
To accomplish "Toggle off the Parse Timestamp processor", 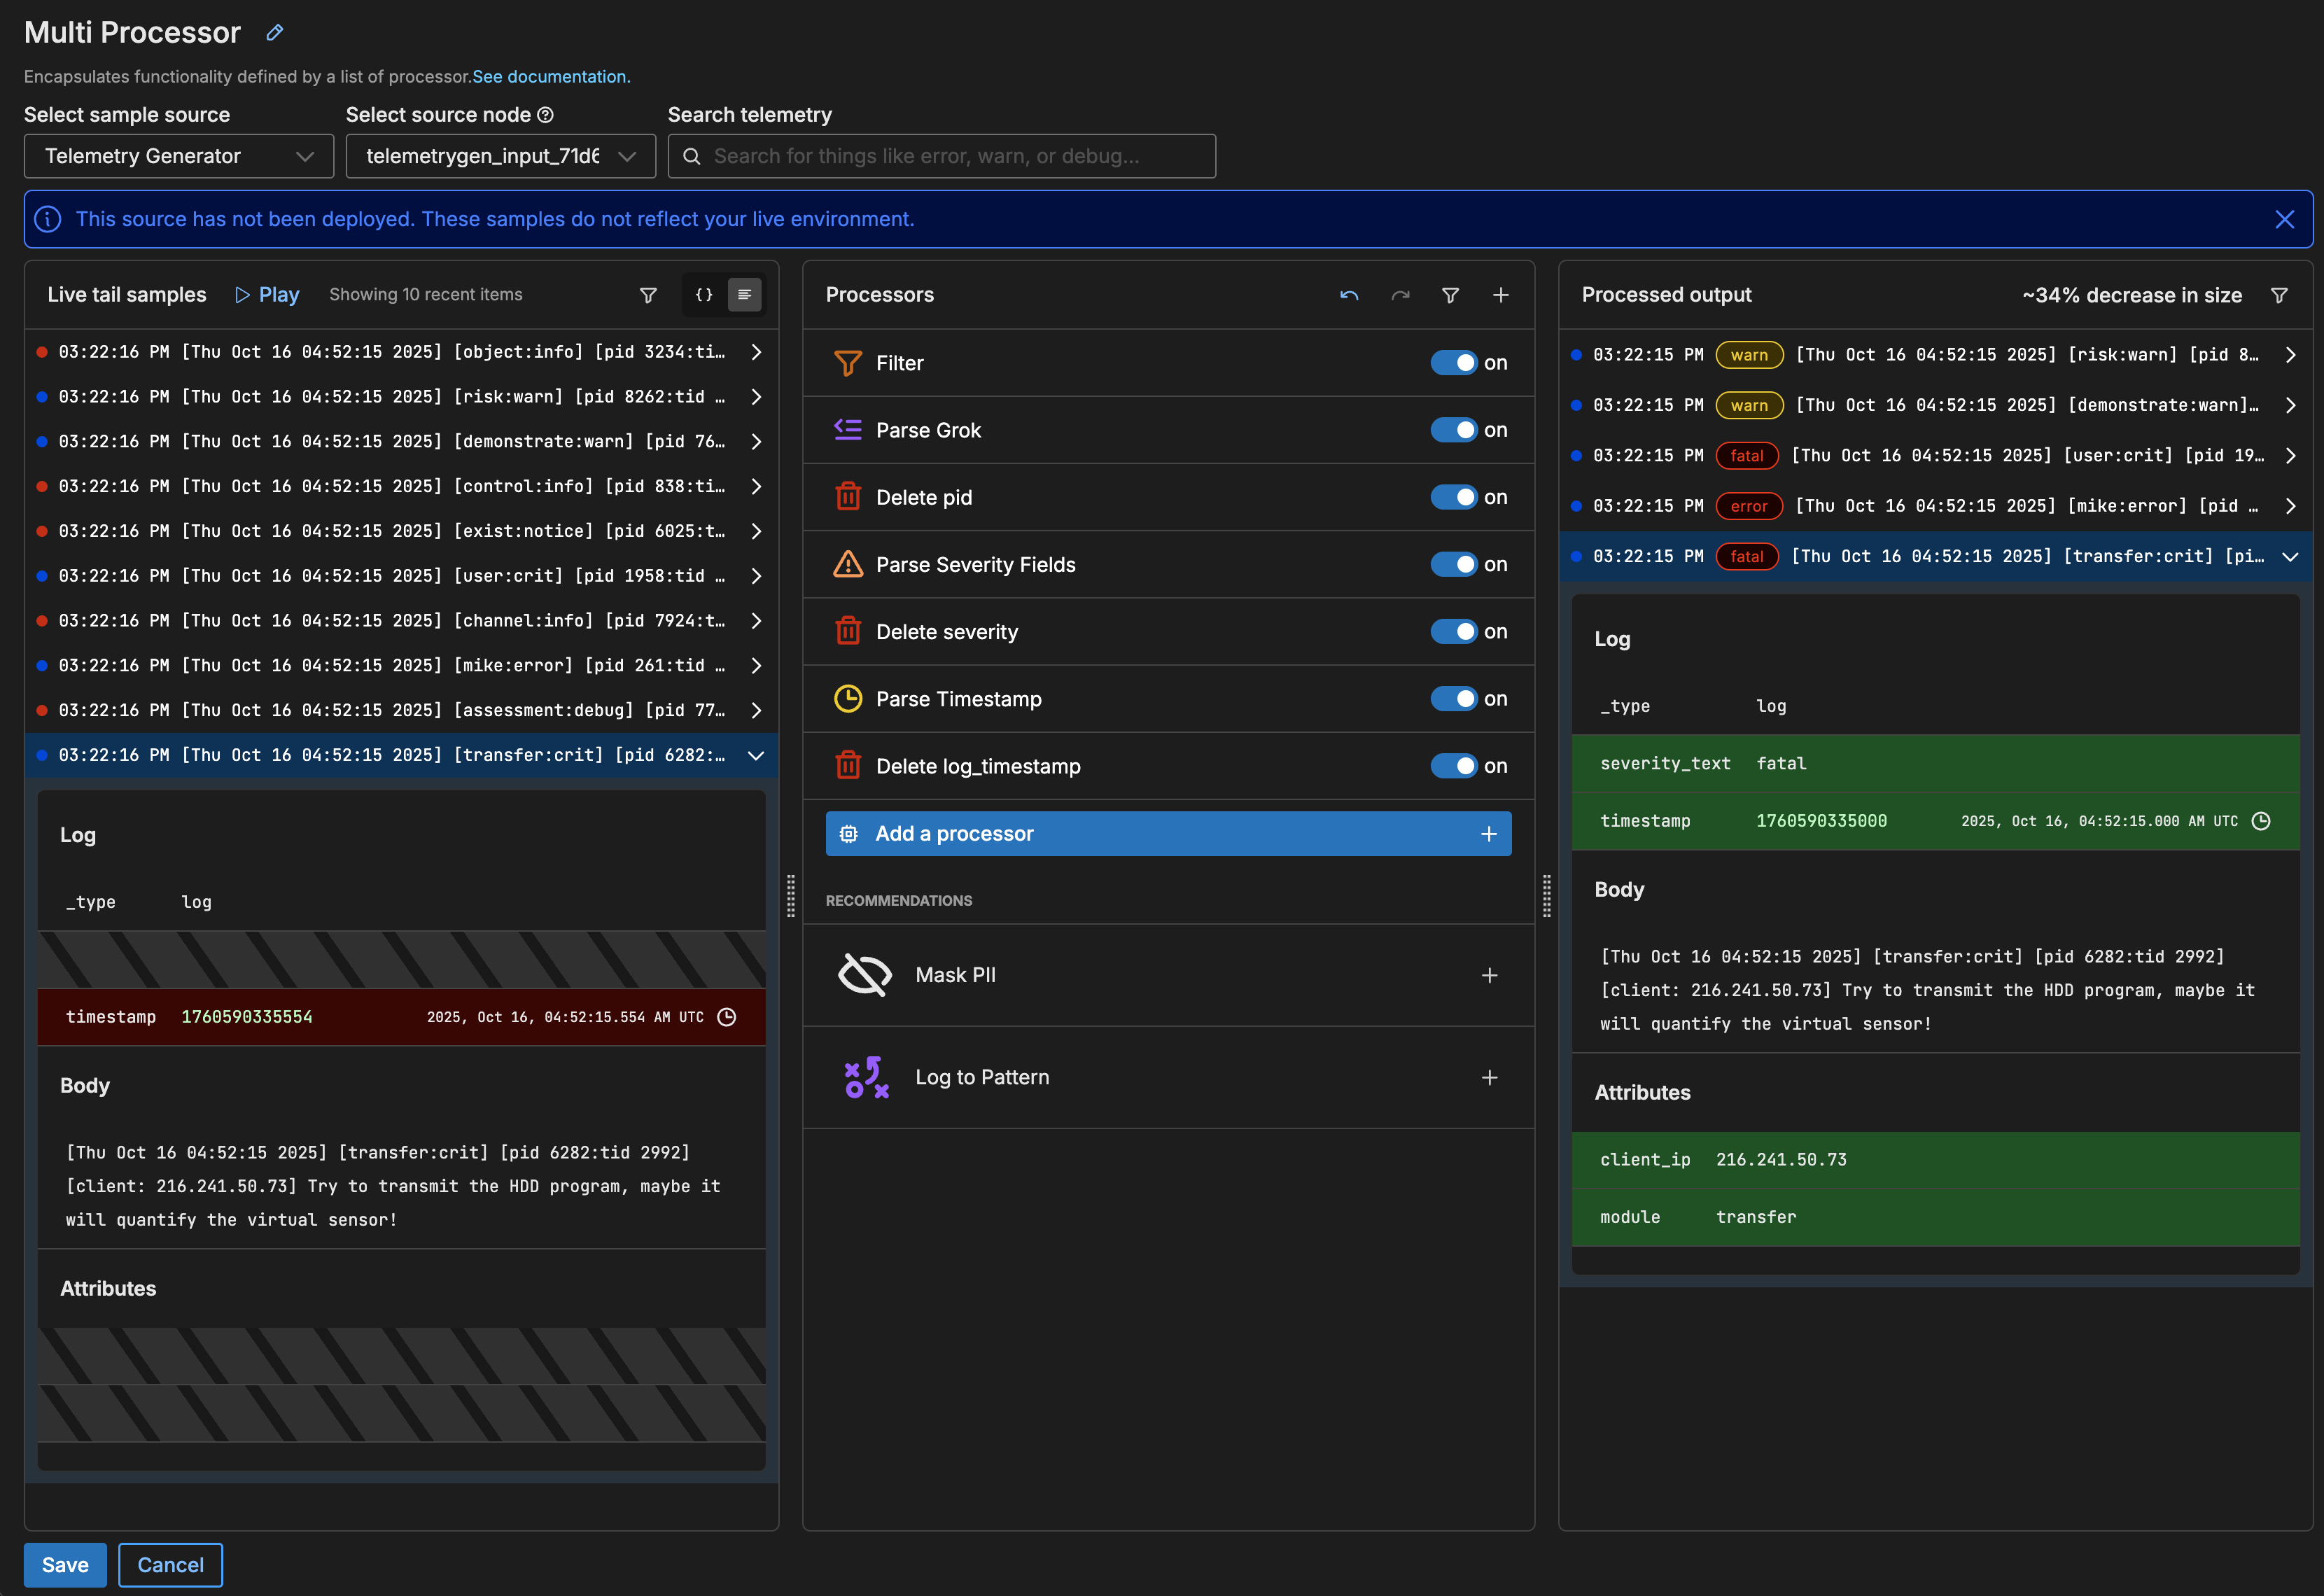I will [1453, 699].
